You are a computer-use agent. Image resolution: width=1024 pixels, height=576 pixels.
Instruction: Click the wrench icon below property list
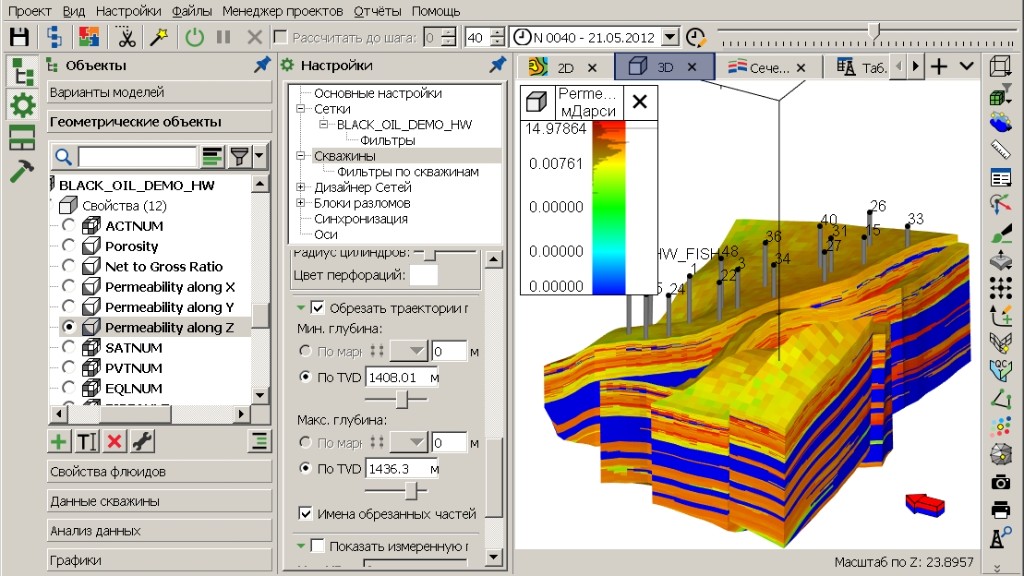[142, 441]
